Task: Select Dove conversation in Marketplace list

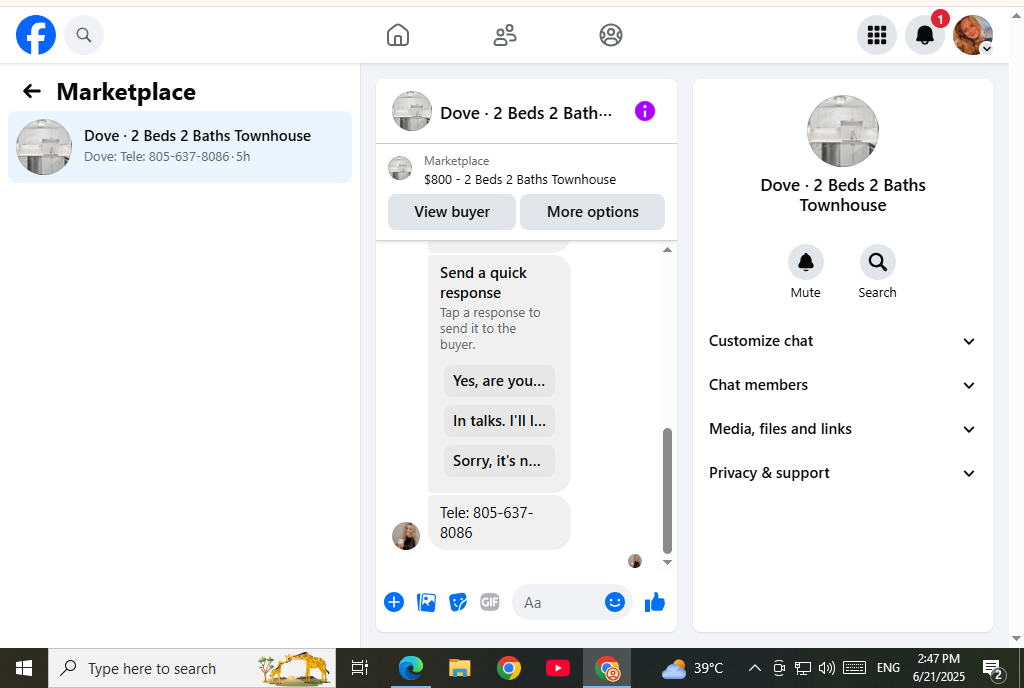Action: click(180, 147)
